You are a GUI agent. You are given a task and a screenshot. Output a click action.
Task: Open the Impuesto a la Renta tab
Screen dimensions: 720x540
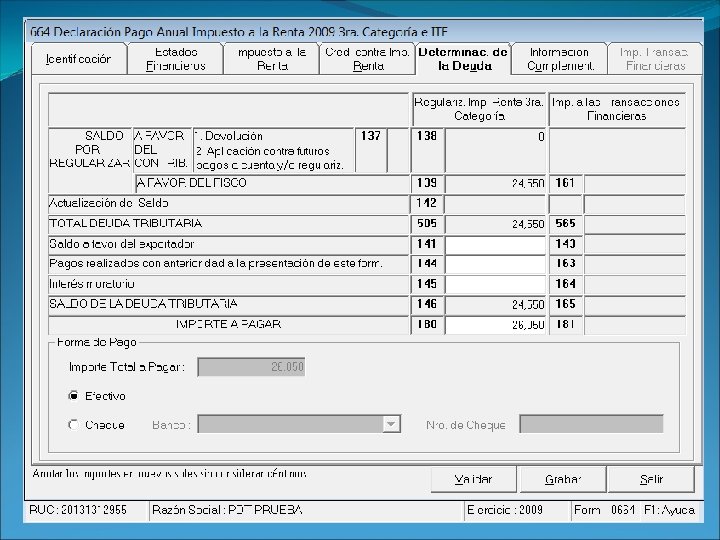(271, 59)
